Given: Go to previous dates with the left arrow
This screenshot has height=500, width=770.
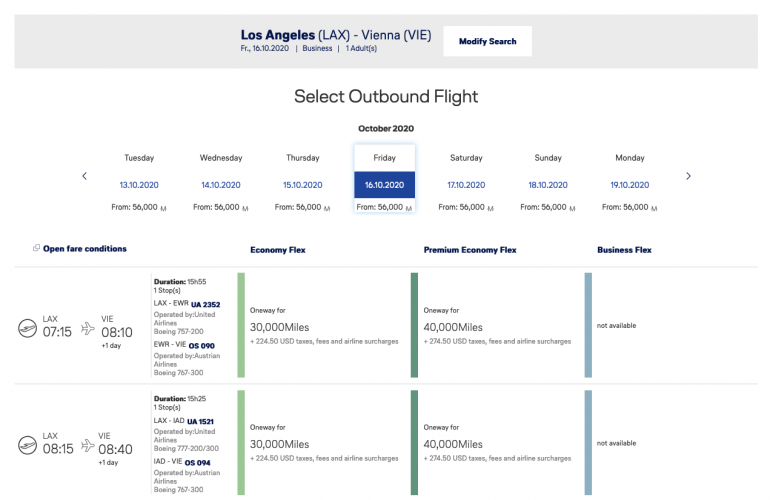Looking at the screenshot, I should [x=84, y=176].
